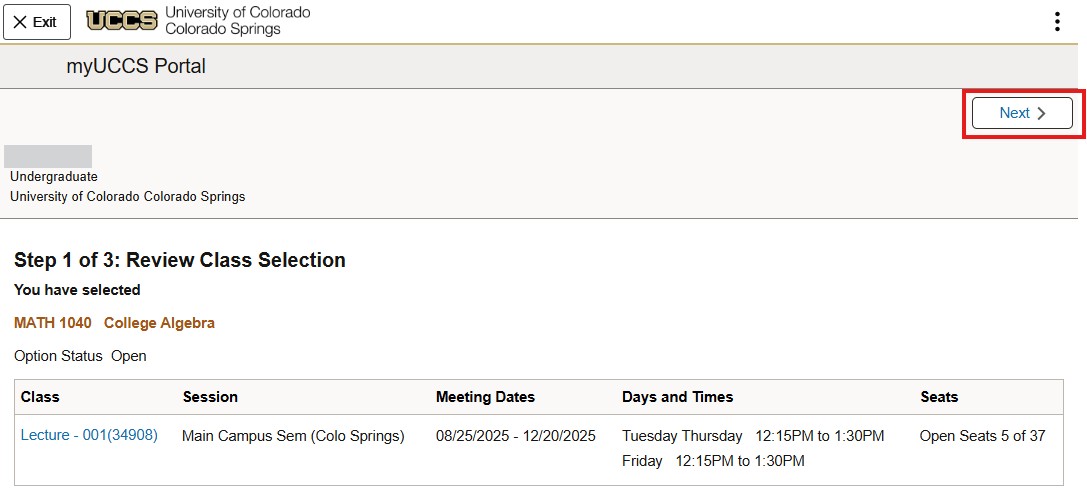Click the Session column header
The height and width of the screenshot is (494, 1087).
click(x=210, y=397)
